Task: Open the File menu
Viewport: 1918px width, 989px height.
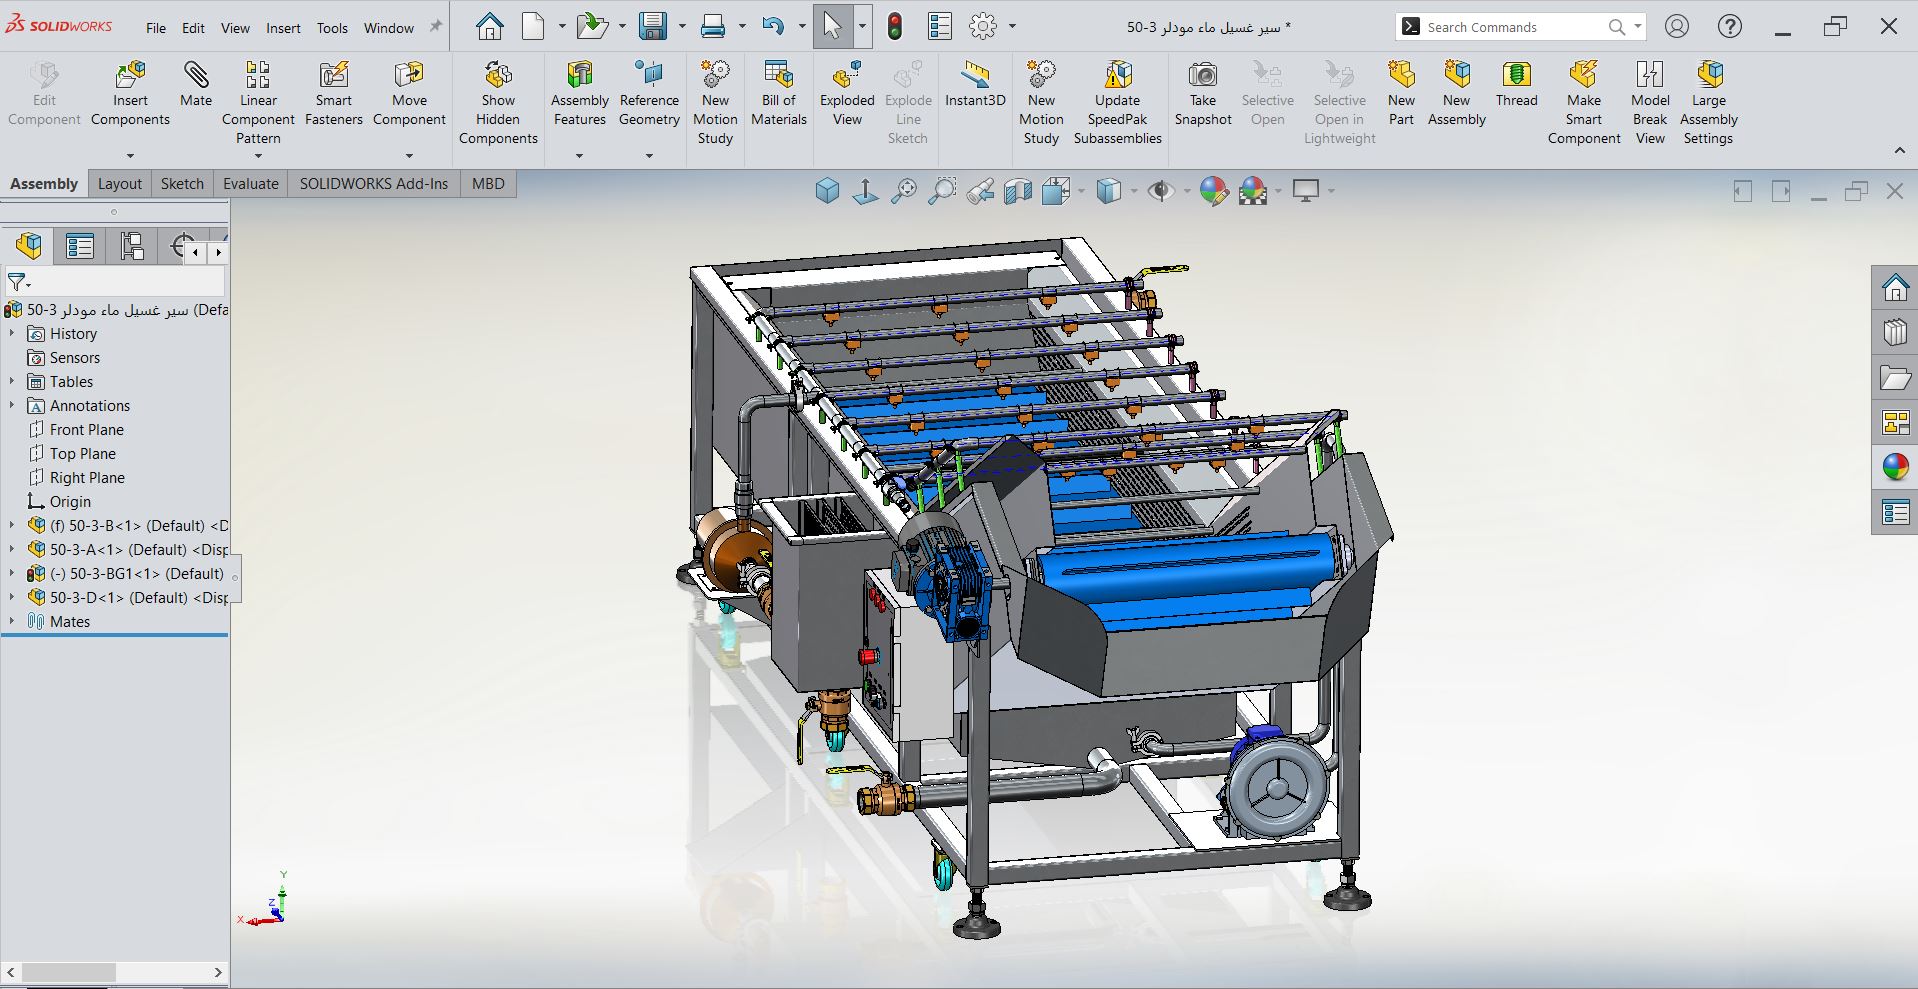Action: coord(156,28)
